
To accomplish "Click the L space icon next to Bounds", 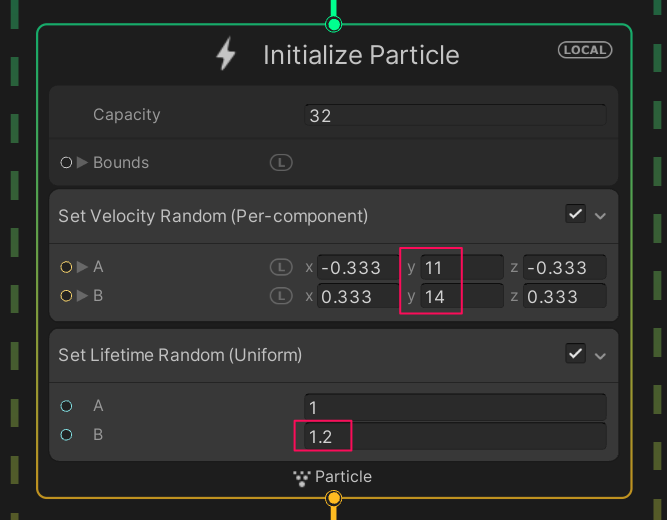I will (x=281, y=162).
